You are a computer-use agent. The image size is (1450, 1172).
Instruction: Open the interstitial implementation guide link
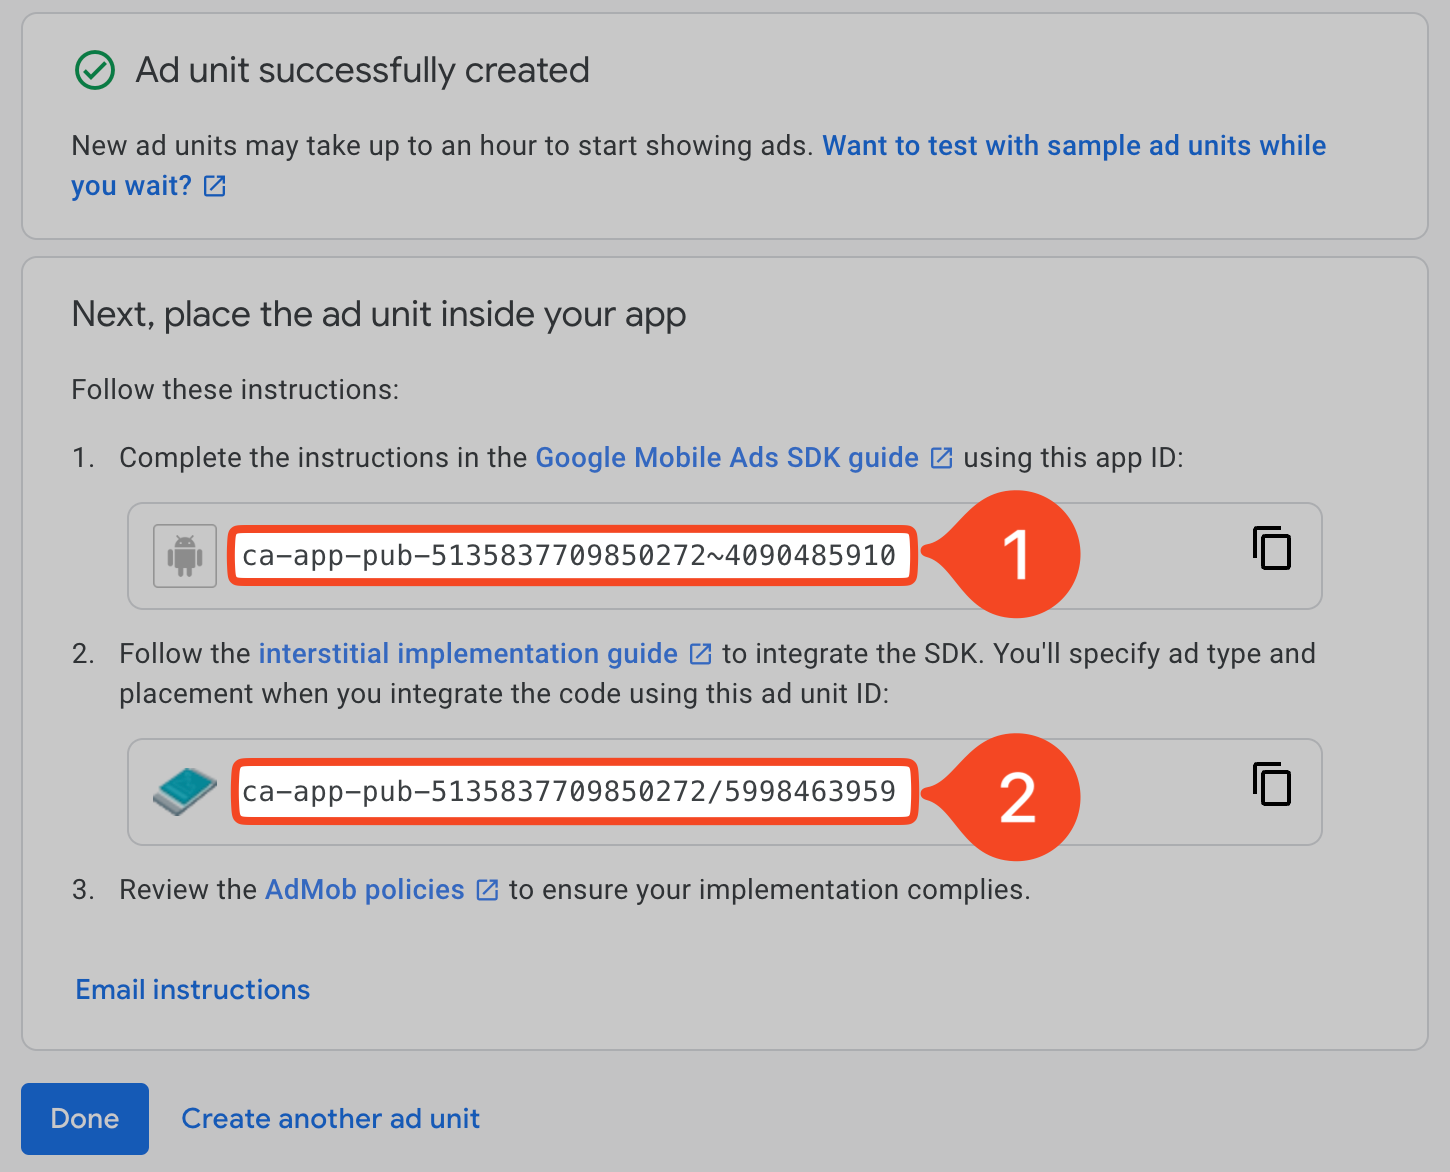pyautogui.click(x=468, y=654)
